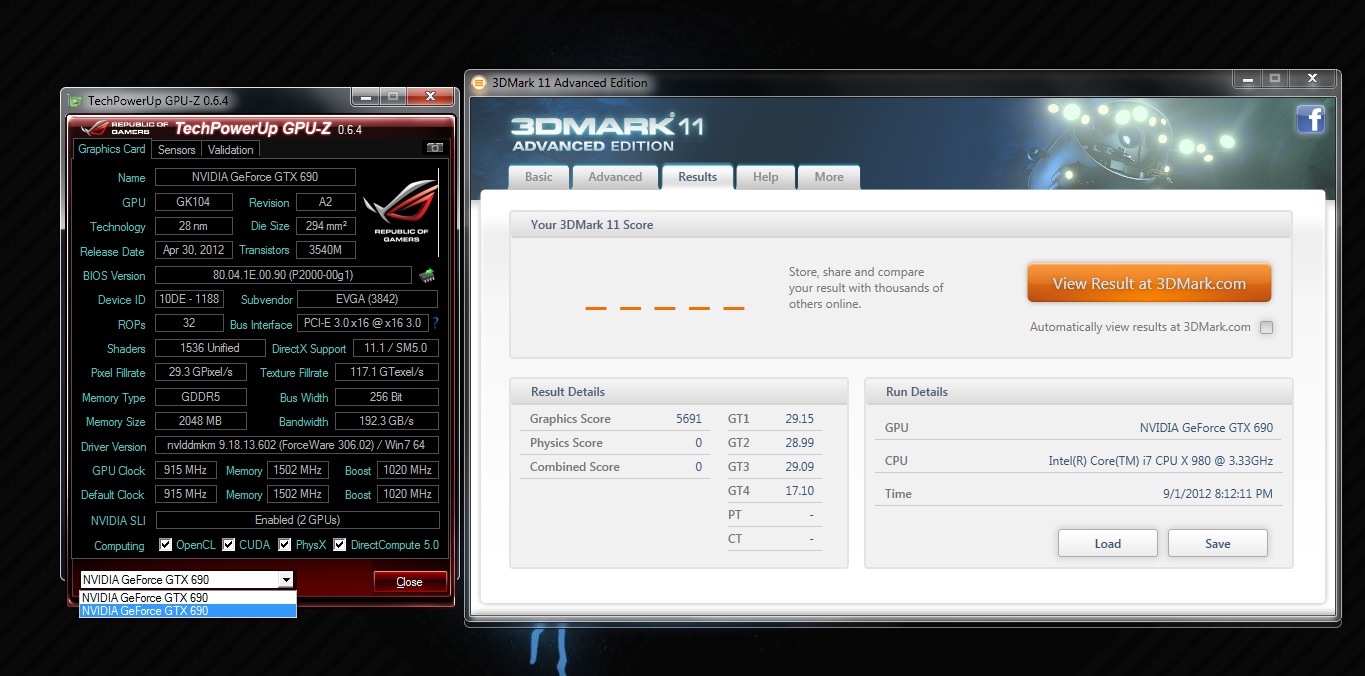Click the Transistors 3540M field
Viewport: 1365px width, 676px height.
pos(325,250)
